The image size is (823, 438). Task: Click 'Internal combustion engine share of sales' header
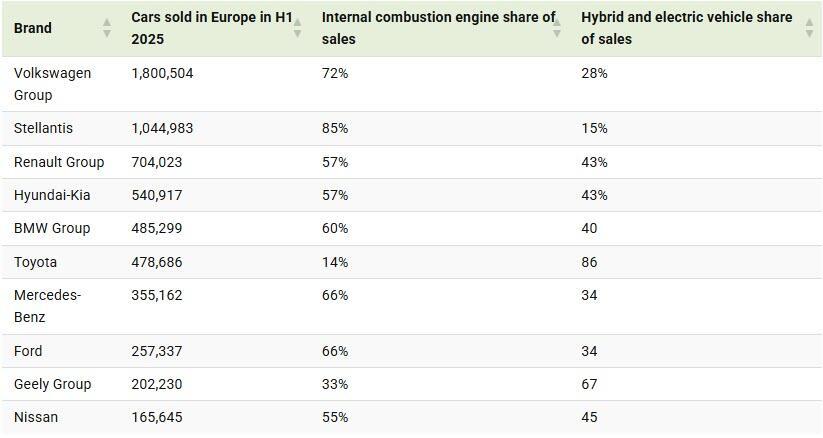pyautogui.click(x=437, y=28)
